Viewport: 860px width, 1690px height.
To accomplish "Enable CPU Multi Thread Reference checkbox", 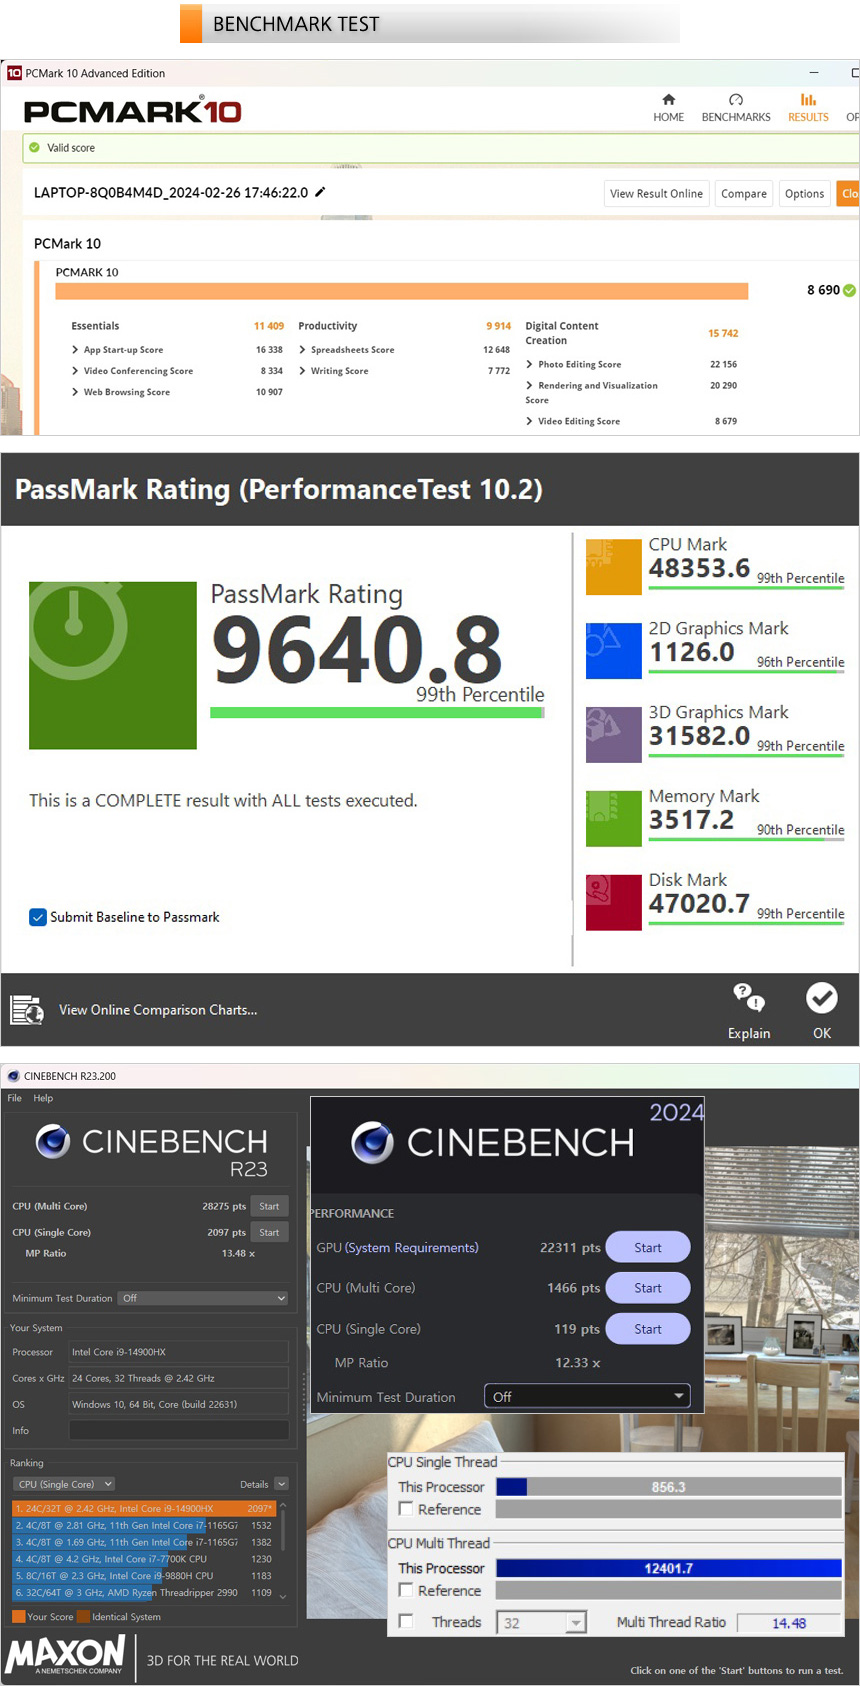I will [406, 1590].
